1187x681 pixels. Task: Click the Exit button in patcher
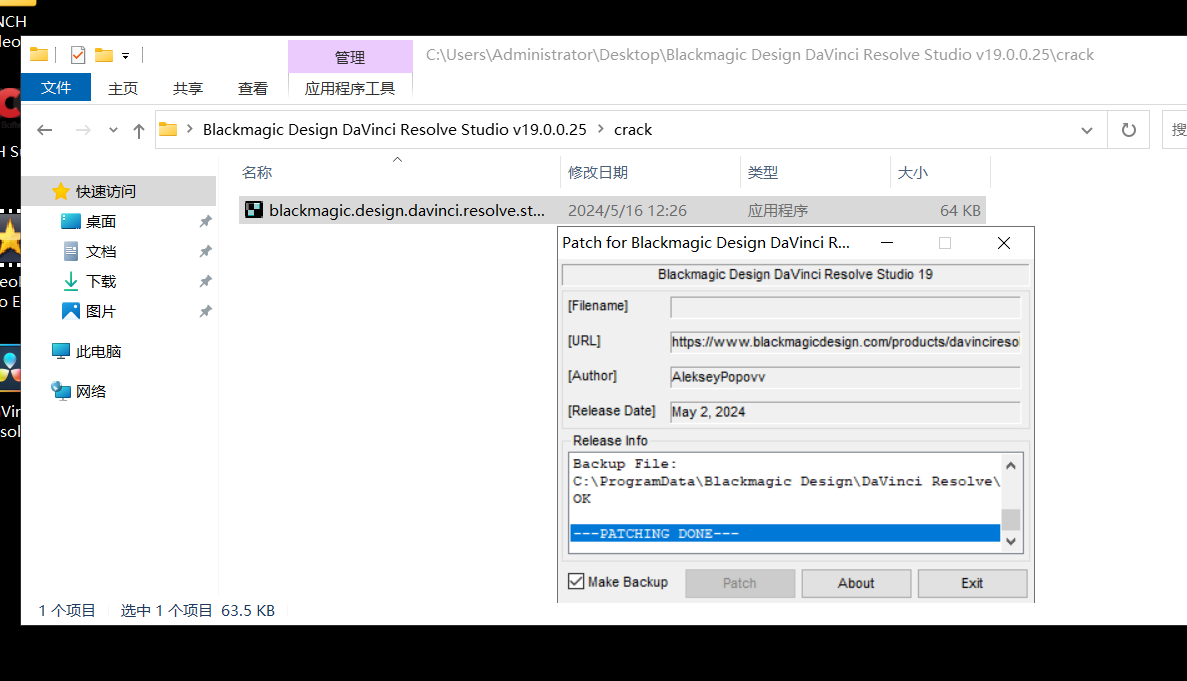(x=972, y=583)
